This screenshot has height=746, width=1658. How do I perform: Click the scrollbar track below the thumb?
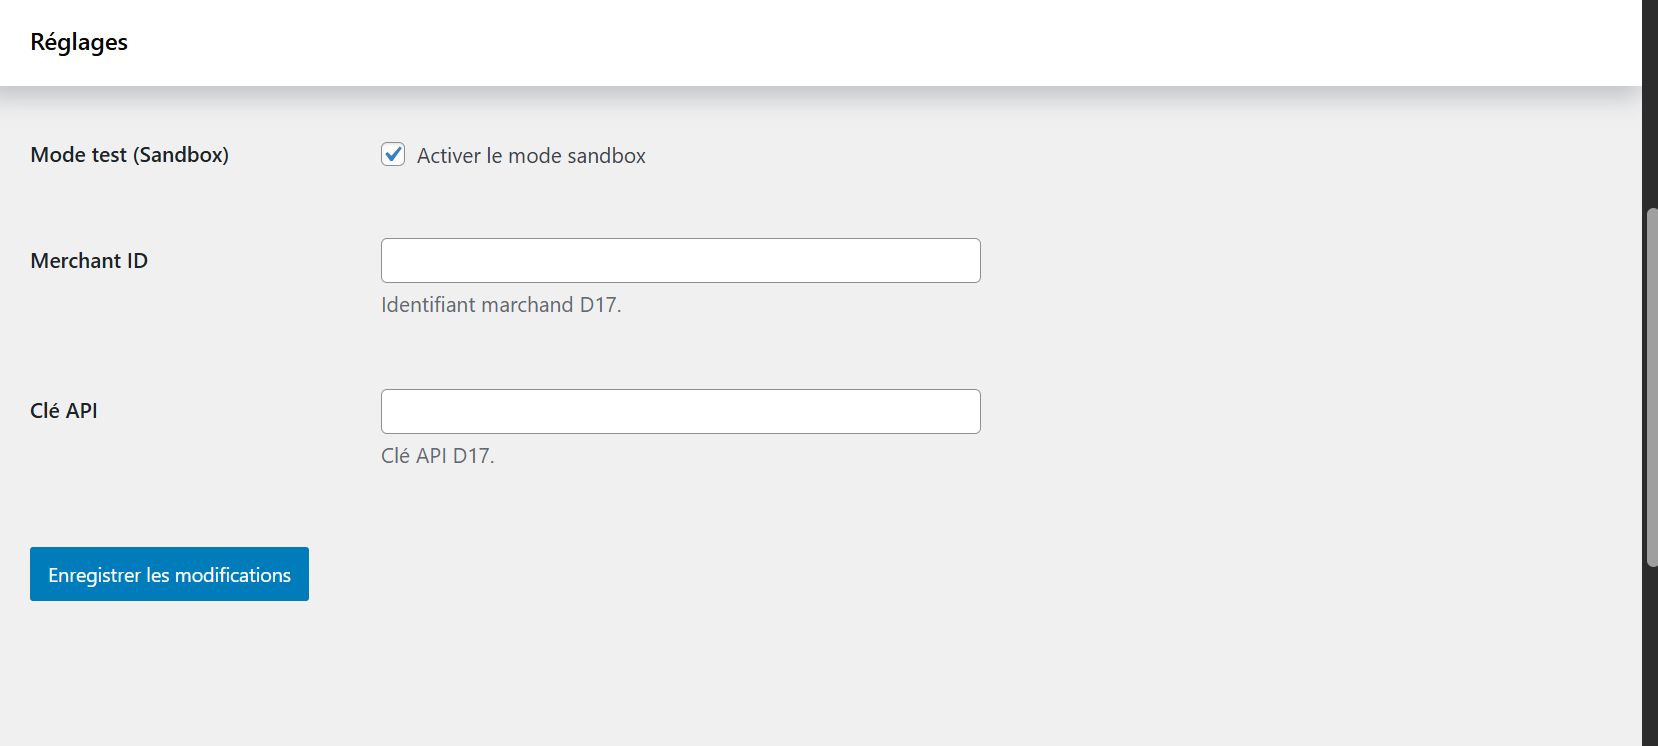click(x=1651, y=660)
